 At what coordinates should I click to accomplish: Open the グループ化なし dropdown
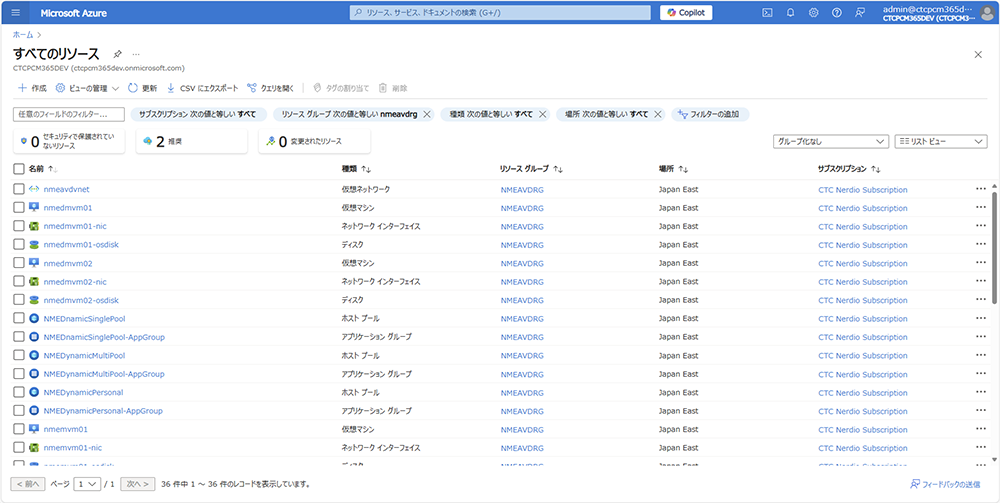pyautogui.click(x=830, y=142)
